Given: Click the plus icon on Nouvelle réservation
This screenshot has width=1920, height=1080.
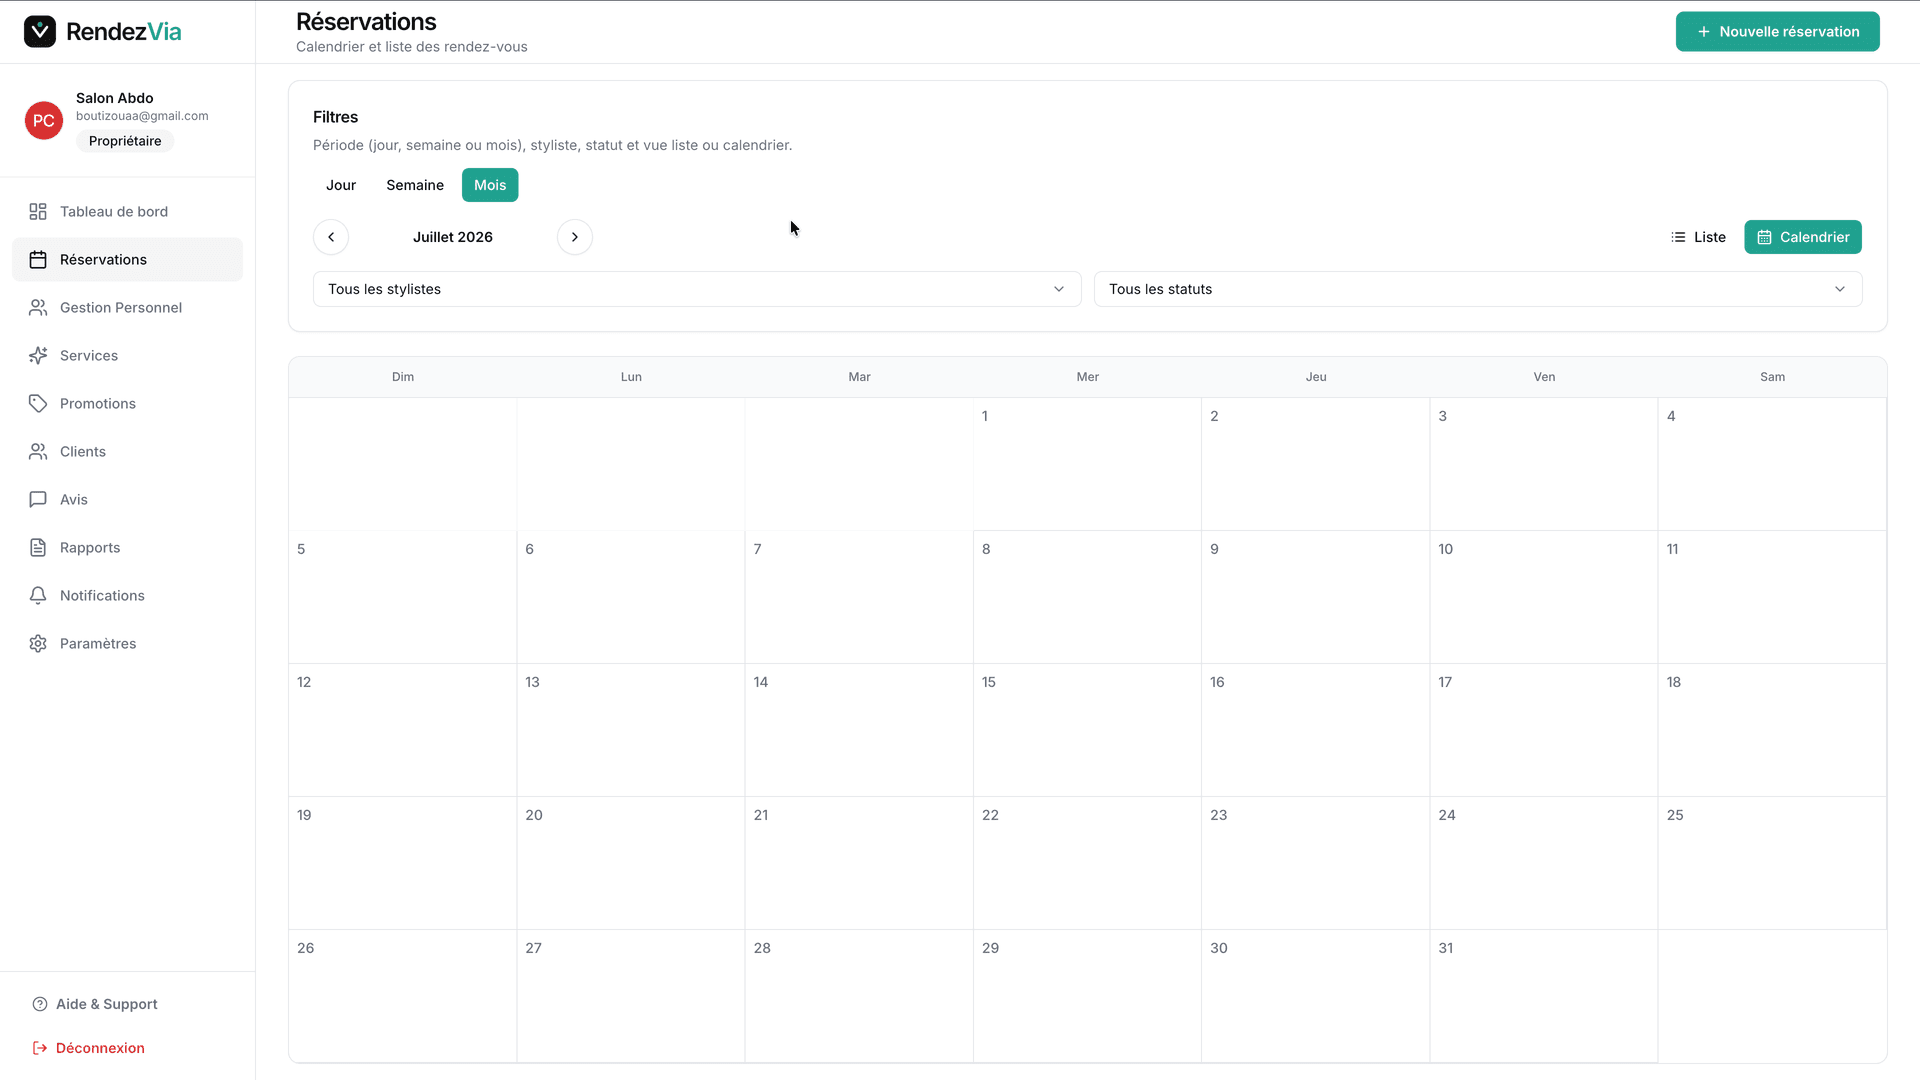Looking at the screenshot, I should point(1704,32).
